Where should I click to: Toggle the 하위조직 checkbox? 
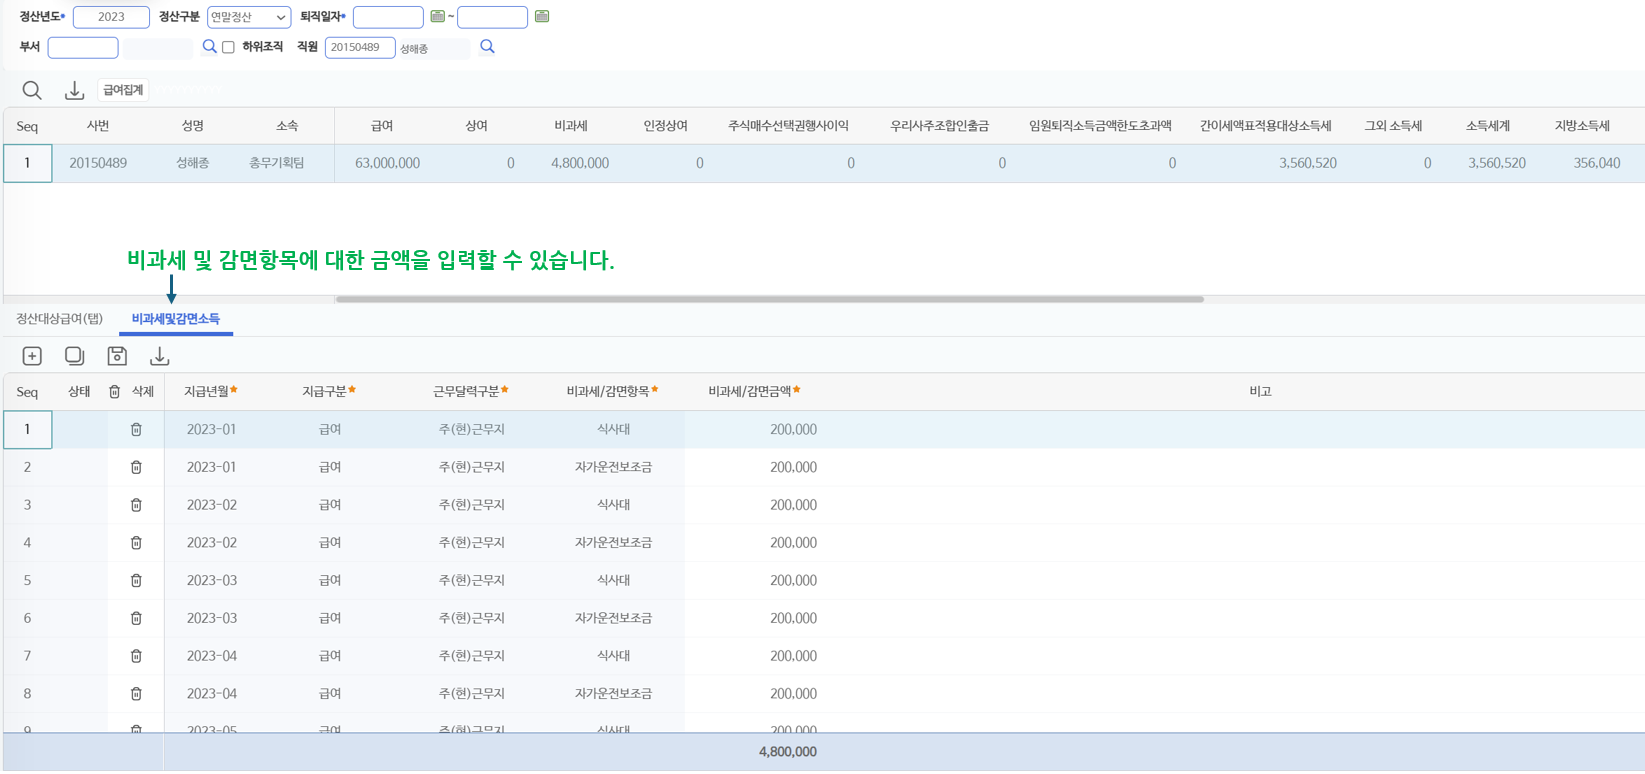tap(228, 47)
